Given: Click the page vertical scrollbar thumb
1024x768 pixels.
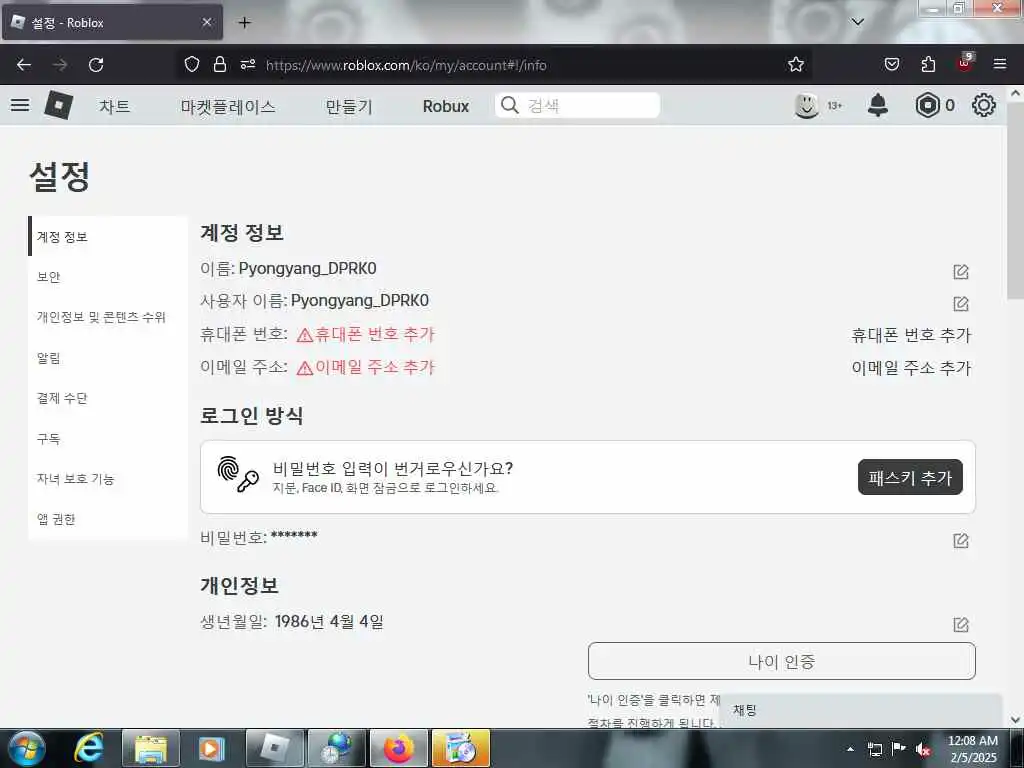Looking at the screenshot, I should (x=1016, y=200).
